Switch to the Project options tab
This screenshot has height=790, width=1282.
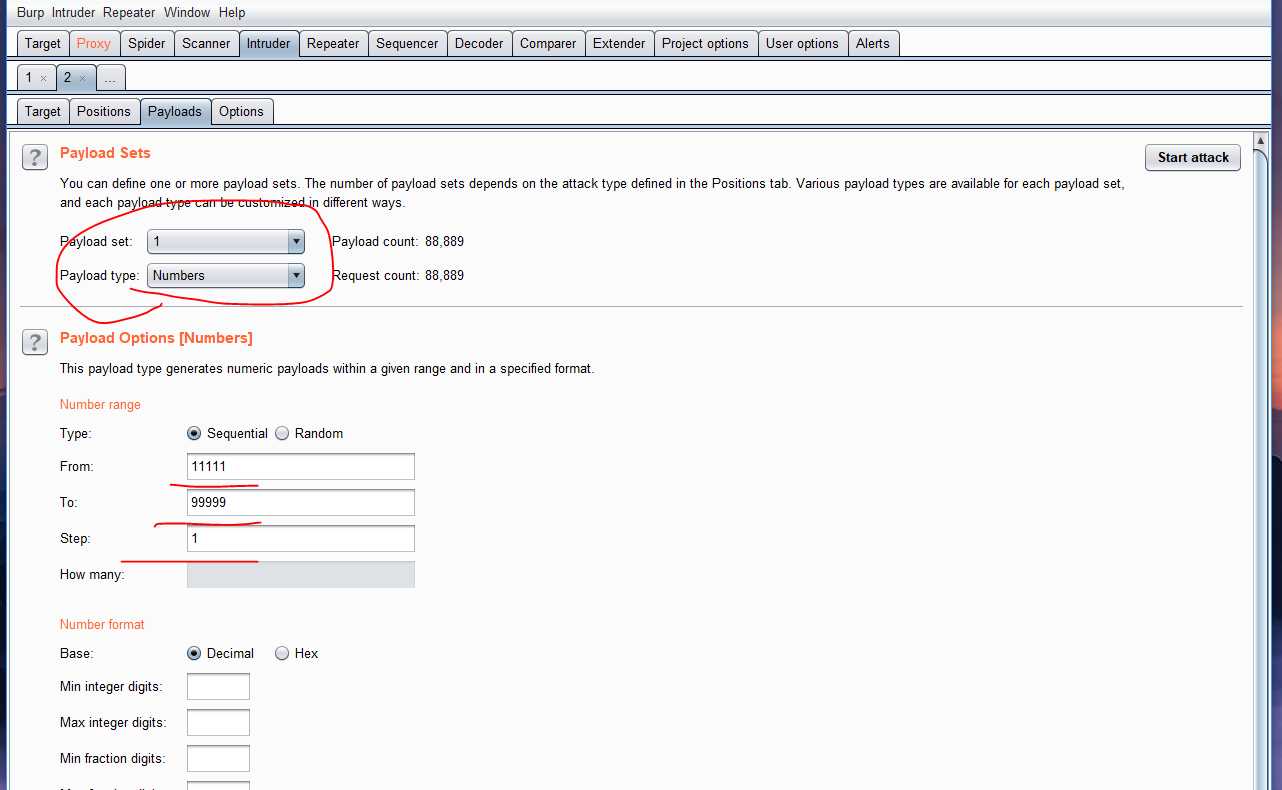click(705, 43)
